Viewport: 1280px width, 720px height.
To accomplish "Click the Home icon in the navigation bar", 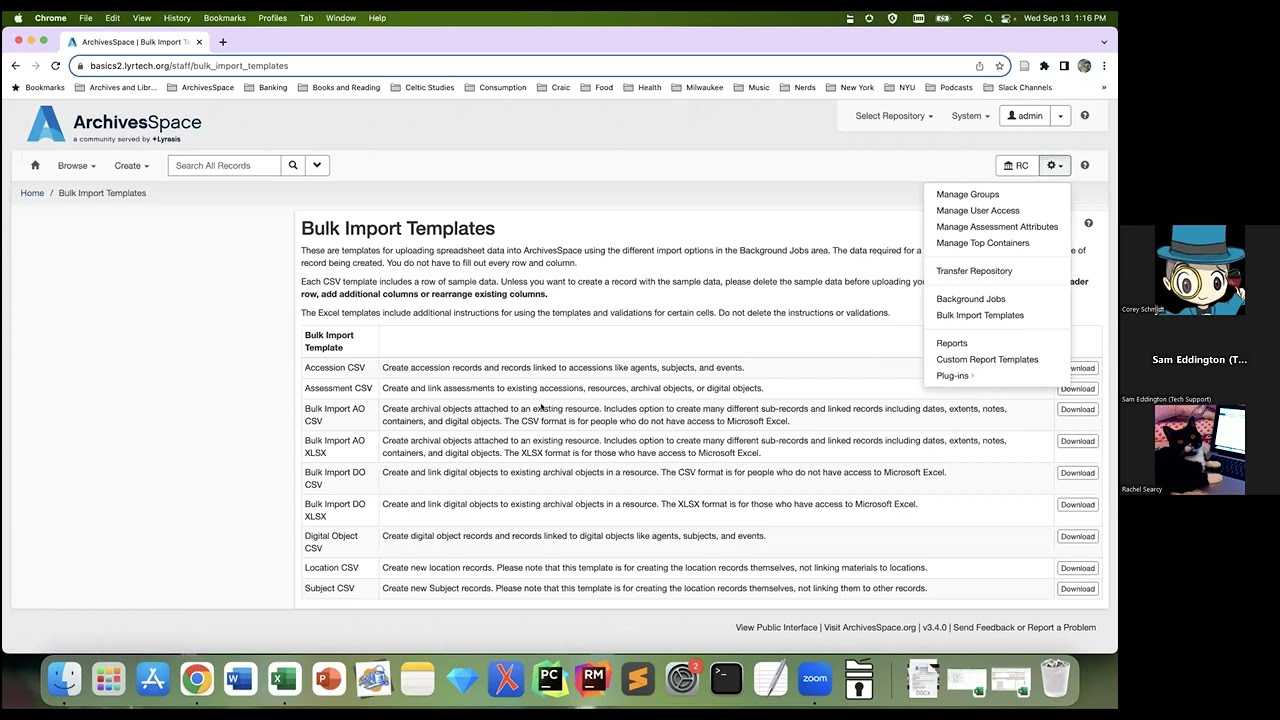I will 35,165.
